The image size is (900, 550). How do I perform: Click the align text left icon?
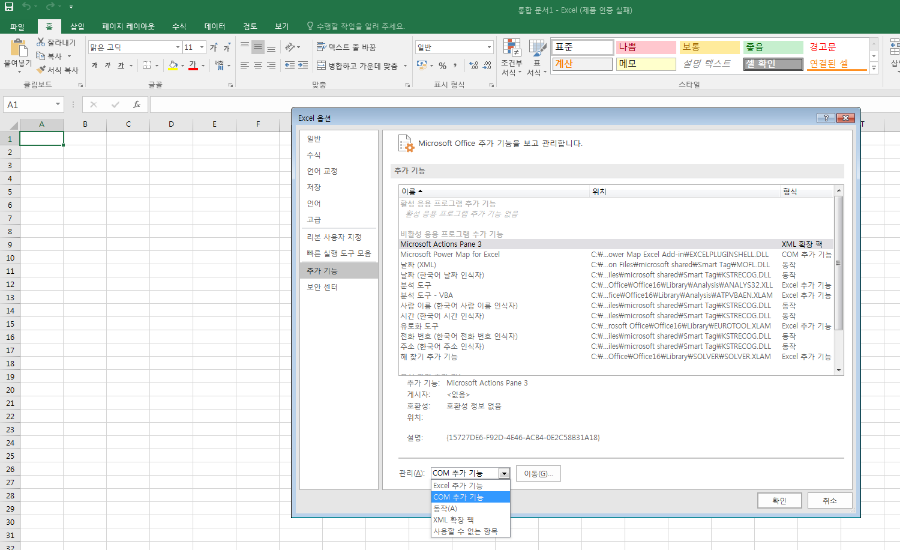click(x=245, y=65)
